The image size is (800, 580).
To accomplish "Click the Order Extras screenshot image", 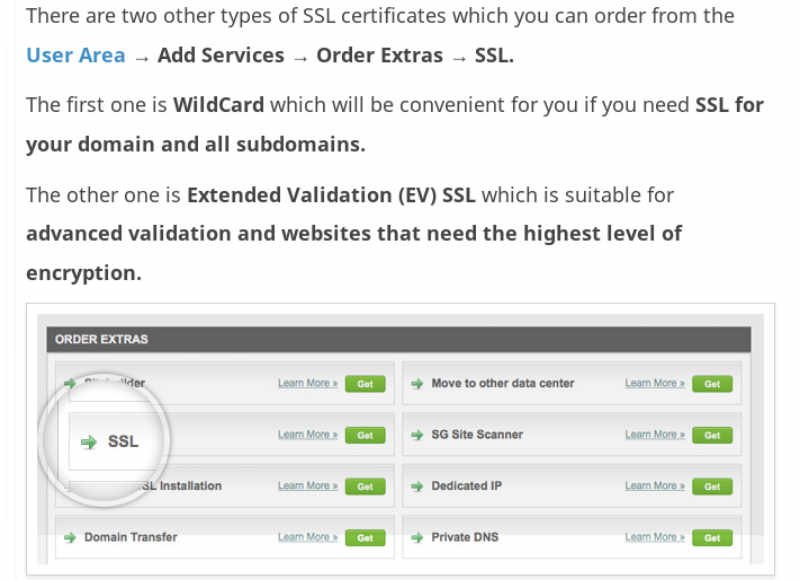I will click(401, 439).
